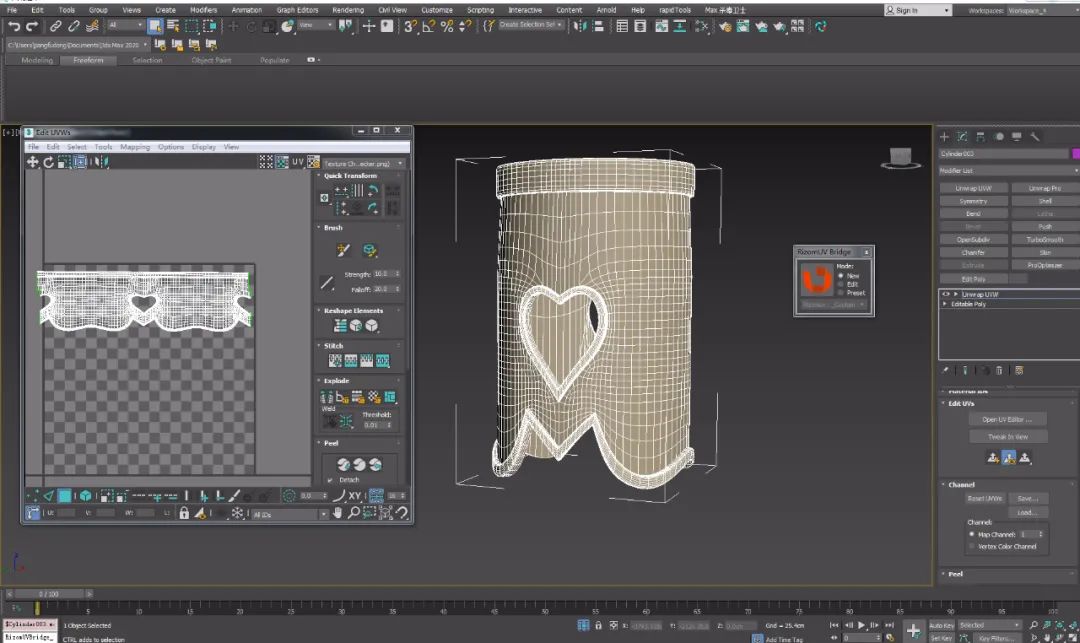Open the Hierarchy tab in command panel
The width and height of the screenshot is (1080, 643).
coord(980,136)
